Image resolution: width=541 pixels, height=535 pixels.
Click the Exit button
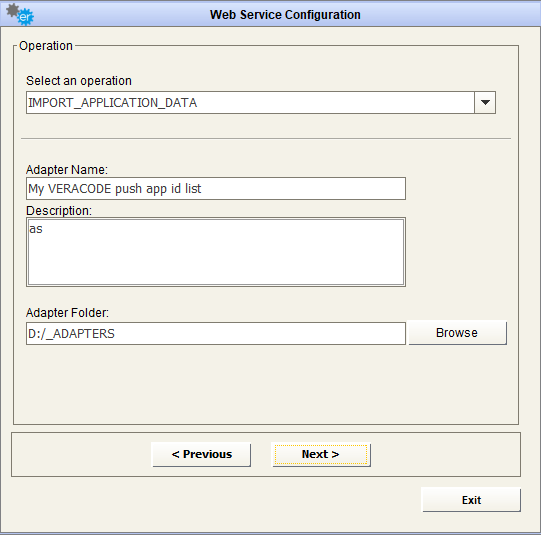pos(471,500)
